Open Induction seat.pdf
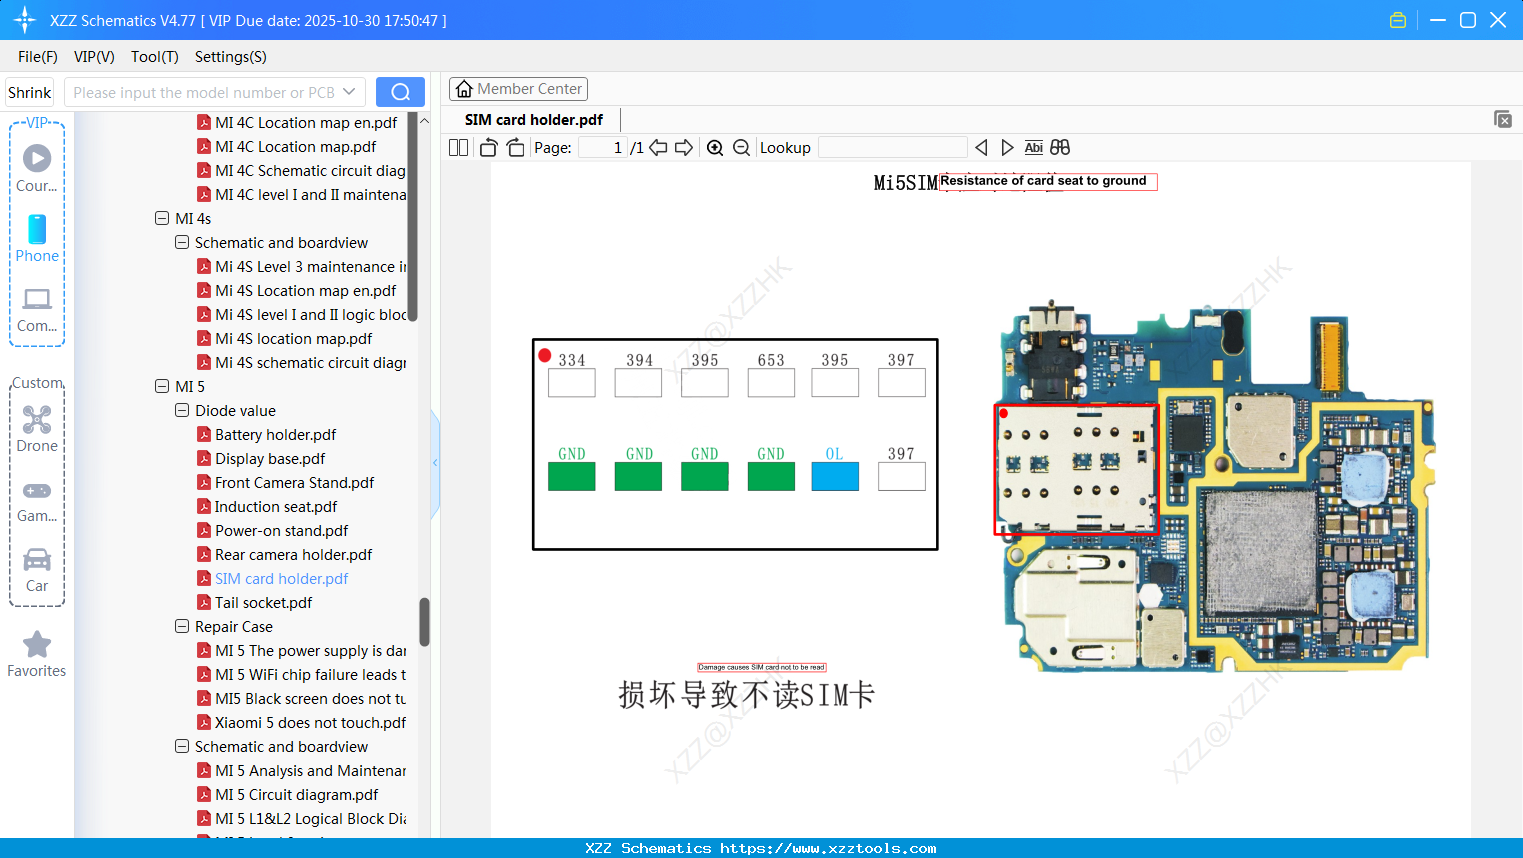The height and width of the screenshot is (858, 1523). coord(276,507)
